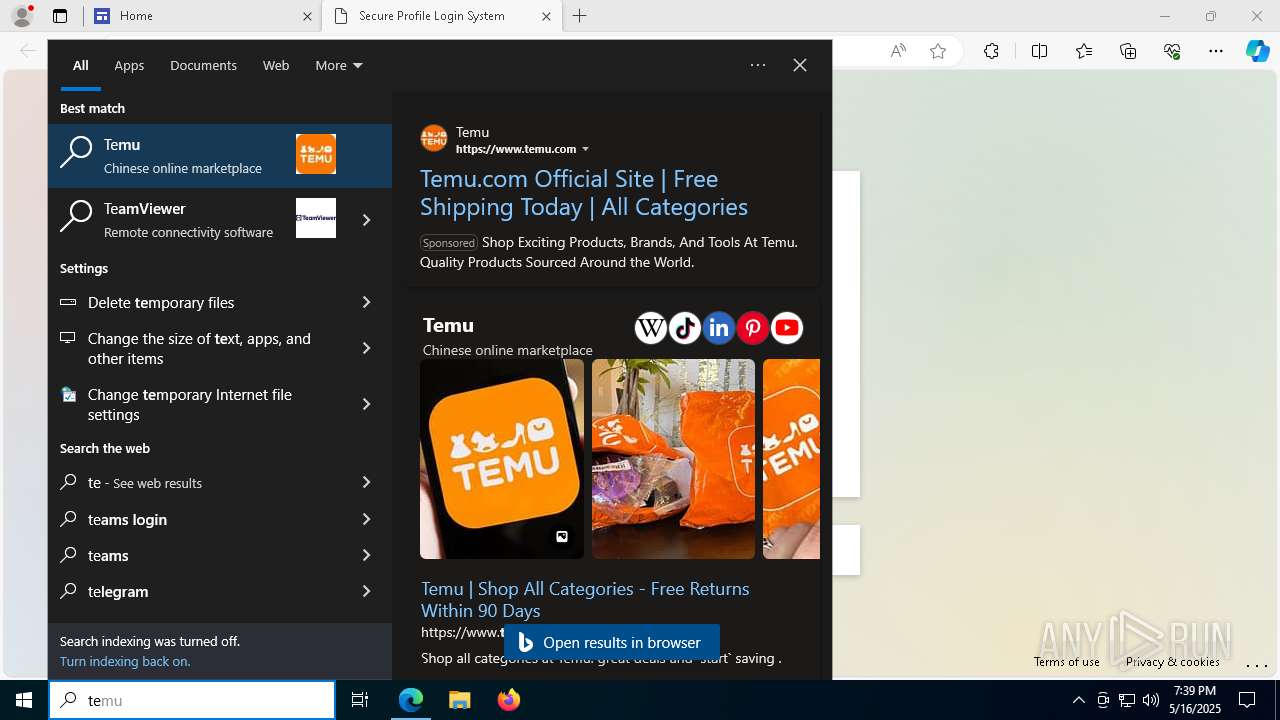This screenshot has width=1280, height=720.
Task: Add this page to favorites star
Action: (938, 51)
